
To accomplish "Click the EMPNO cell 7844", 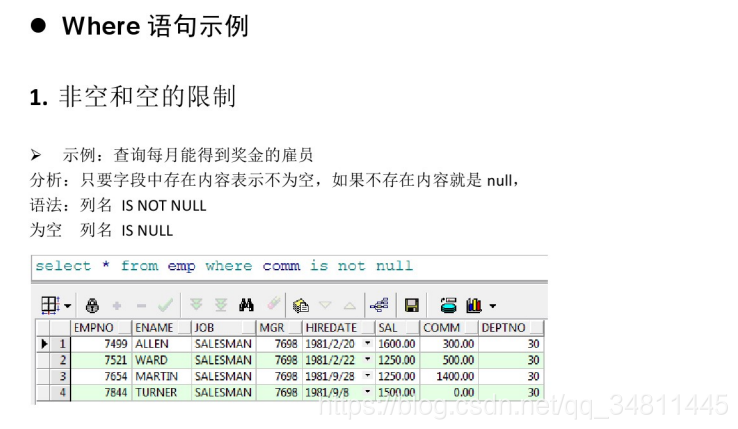I will (x=101, y=392).
